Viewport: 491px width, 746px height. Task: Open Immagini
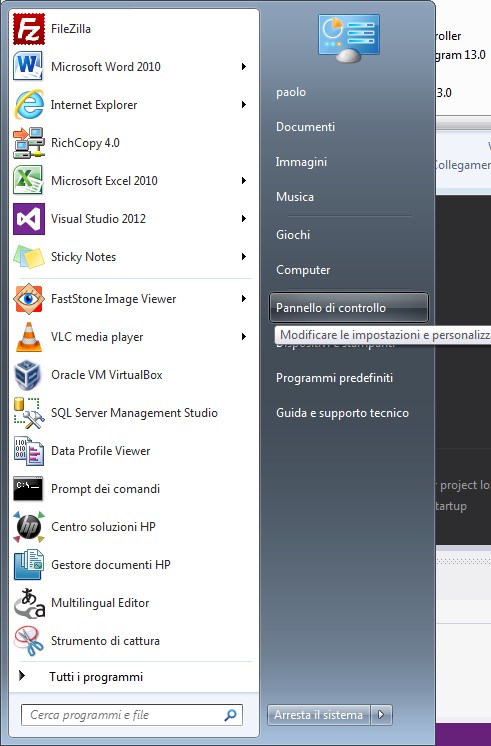coord(301,162)
